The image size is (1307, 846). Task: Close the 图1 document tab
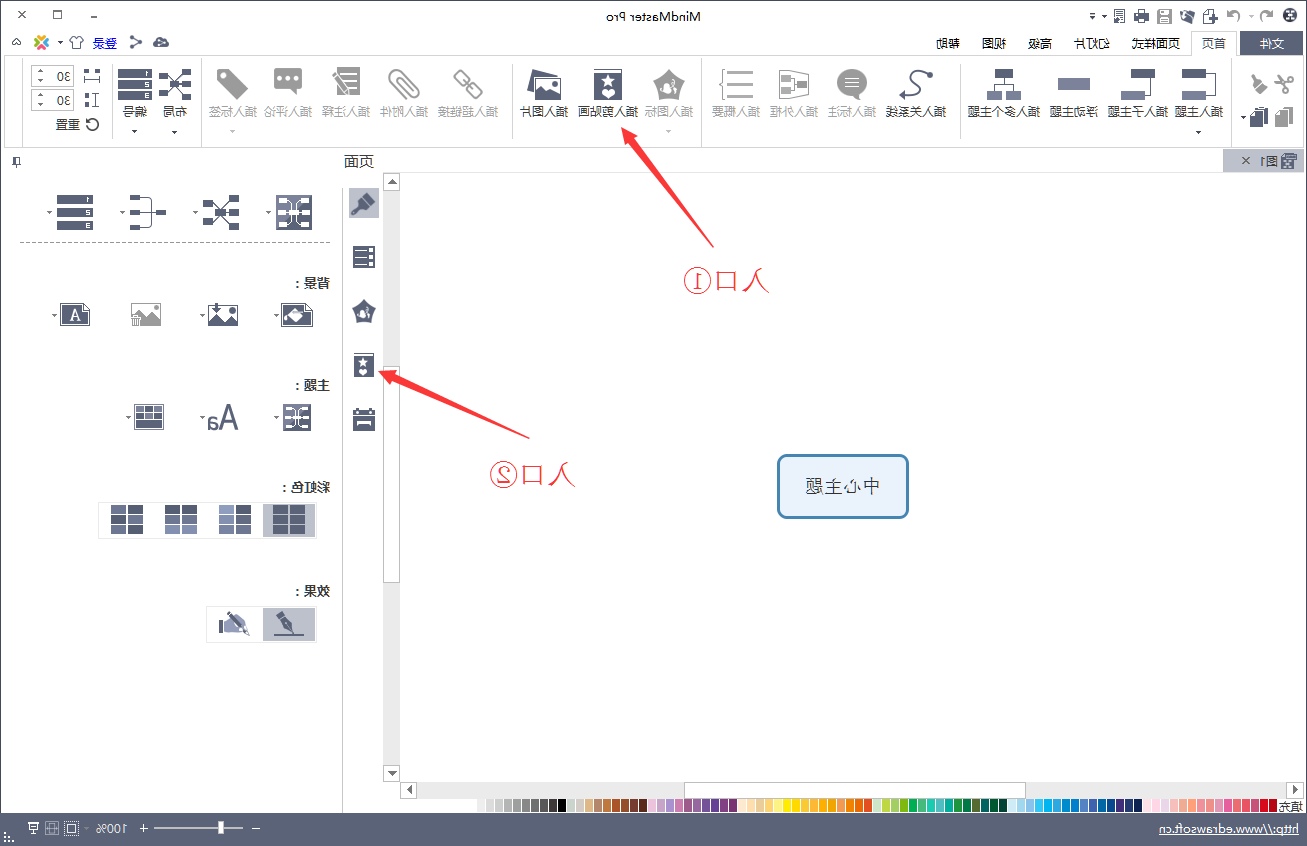point(1246,161)
